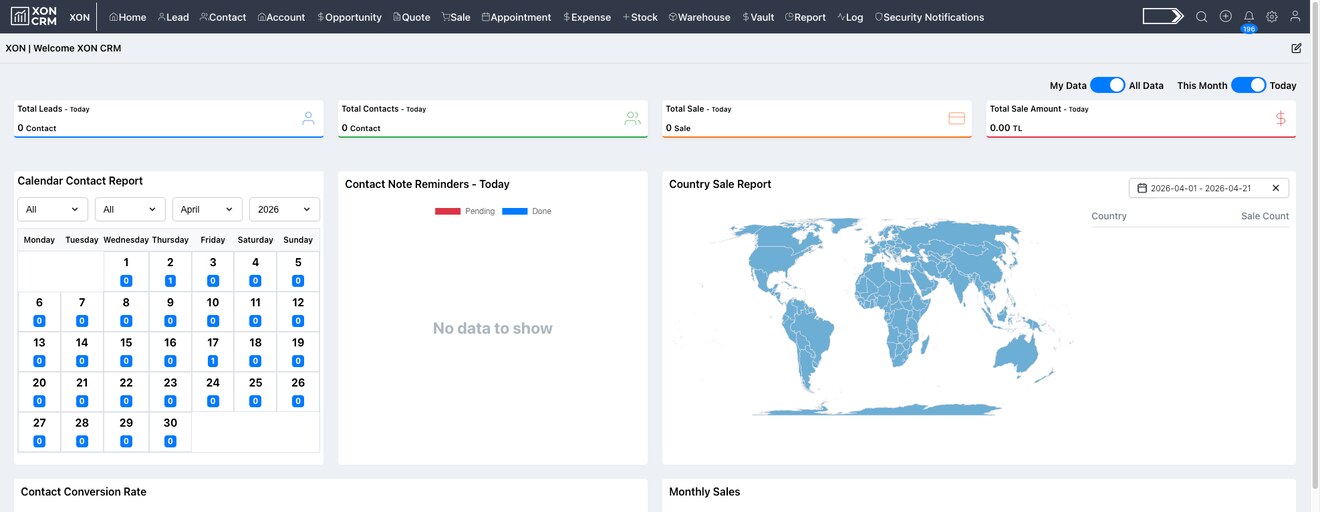Screen dimensions: 1320x512
Task: Open the first All filter dropdown
Action: click(x=53, y=210)
